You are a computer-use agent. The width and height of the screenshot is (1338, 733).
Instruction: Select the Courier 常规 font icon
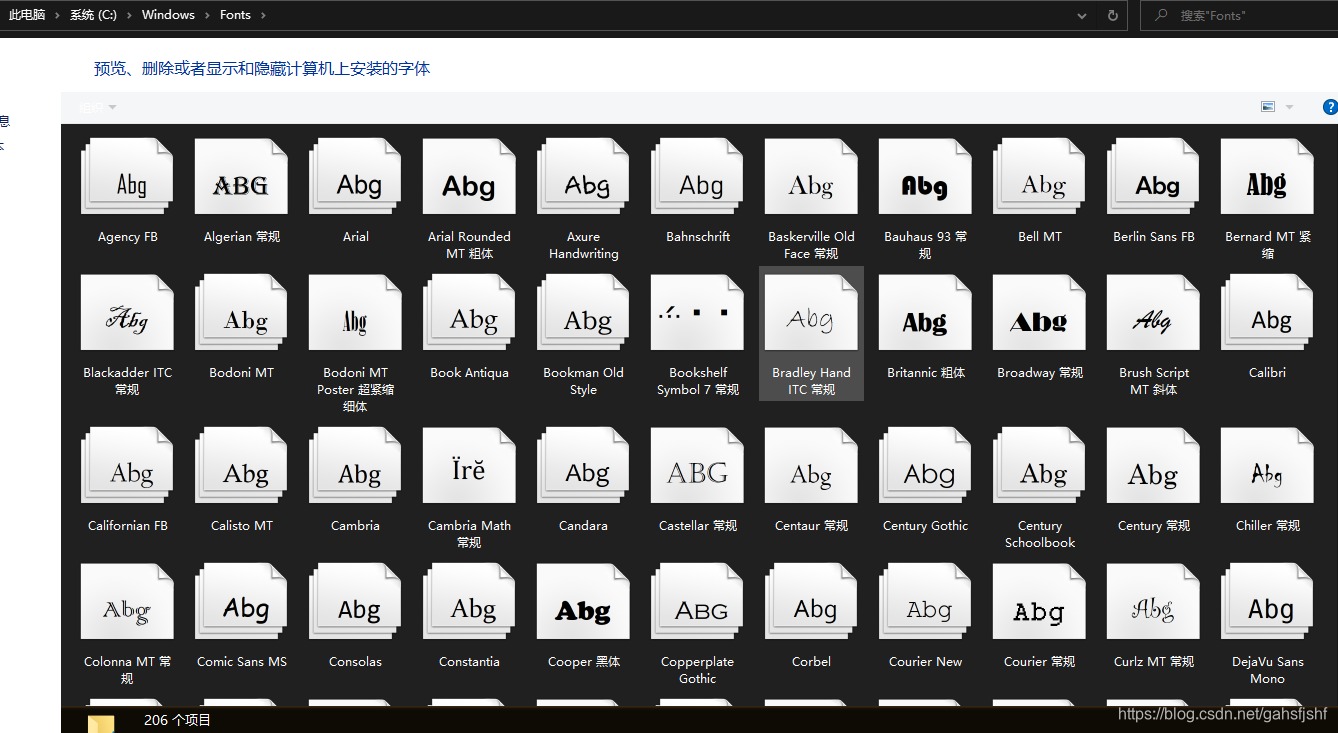[1039, 602]
